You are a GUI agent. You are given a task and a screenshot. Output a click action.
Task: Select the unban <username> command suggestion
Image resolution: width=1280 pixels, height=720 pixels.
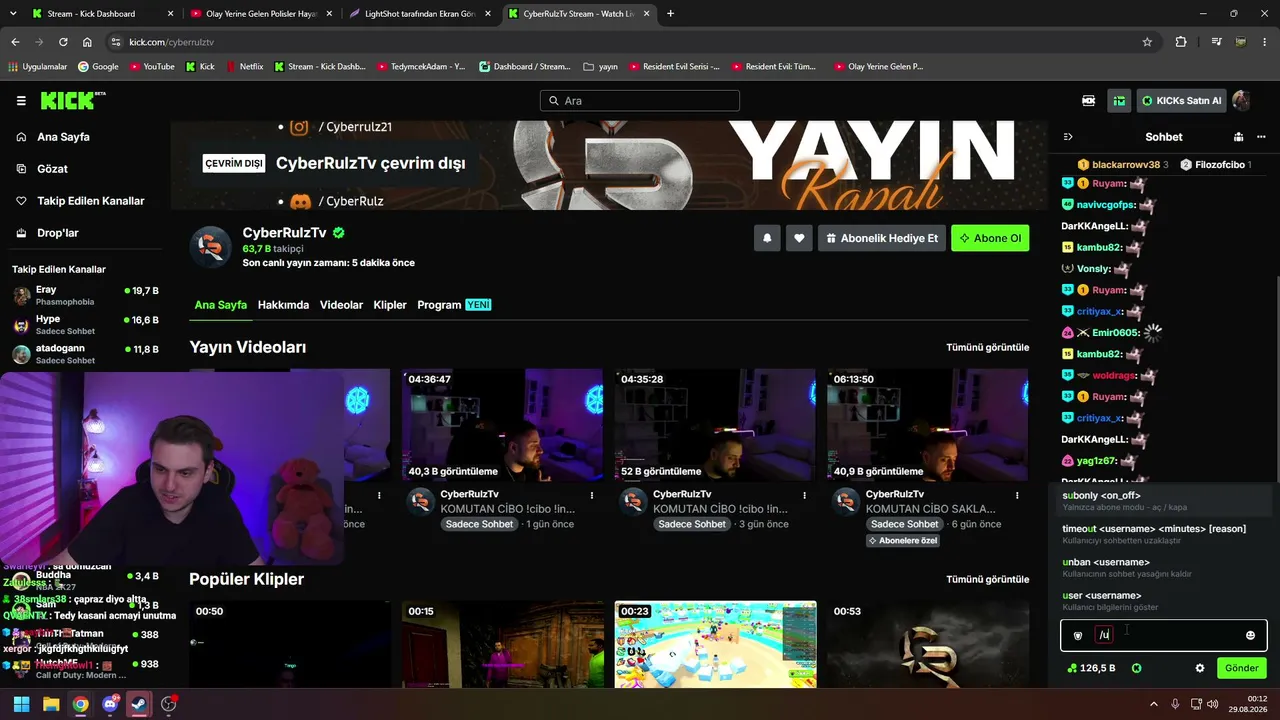(1164, 567)
